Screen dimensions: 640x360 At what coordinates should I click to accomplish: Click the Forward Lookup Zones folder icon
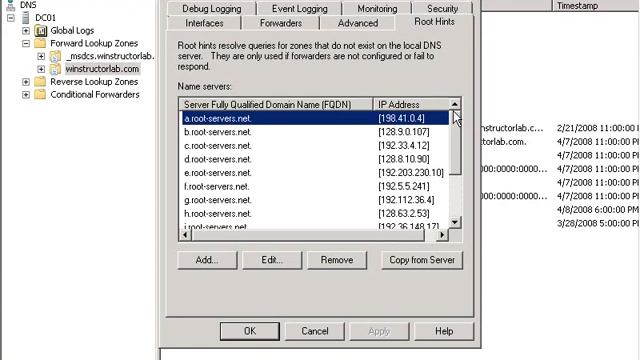click(40, 43)
